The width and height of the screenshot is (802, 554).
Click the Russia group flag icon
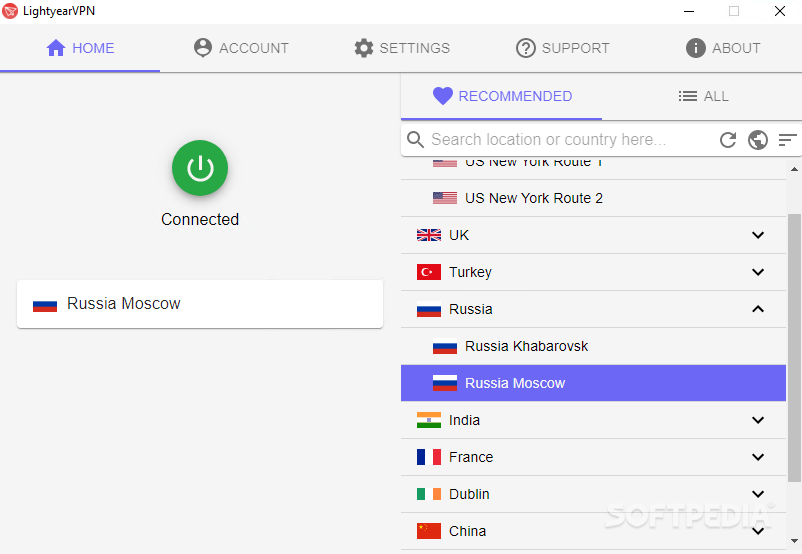click(429, 309)
